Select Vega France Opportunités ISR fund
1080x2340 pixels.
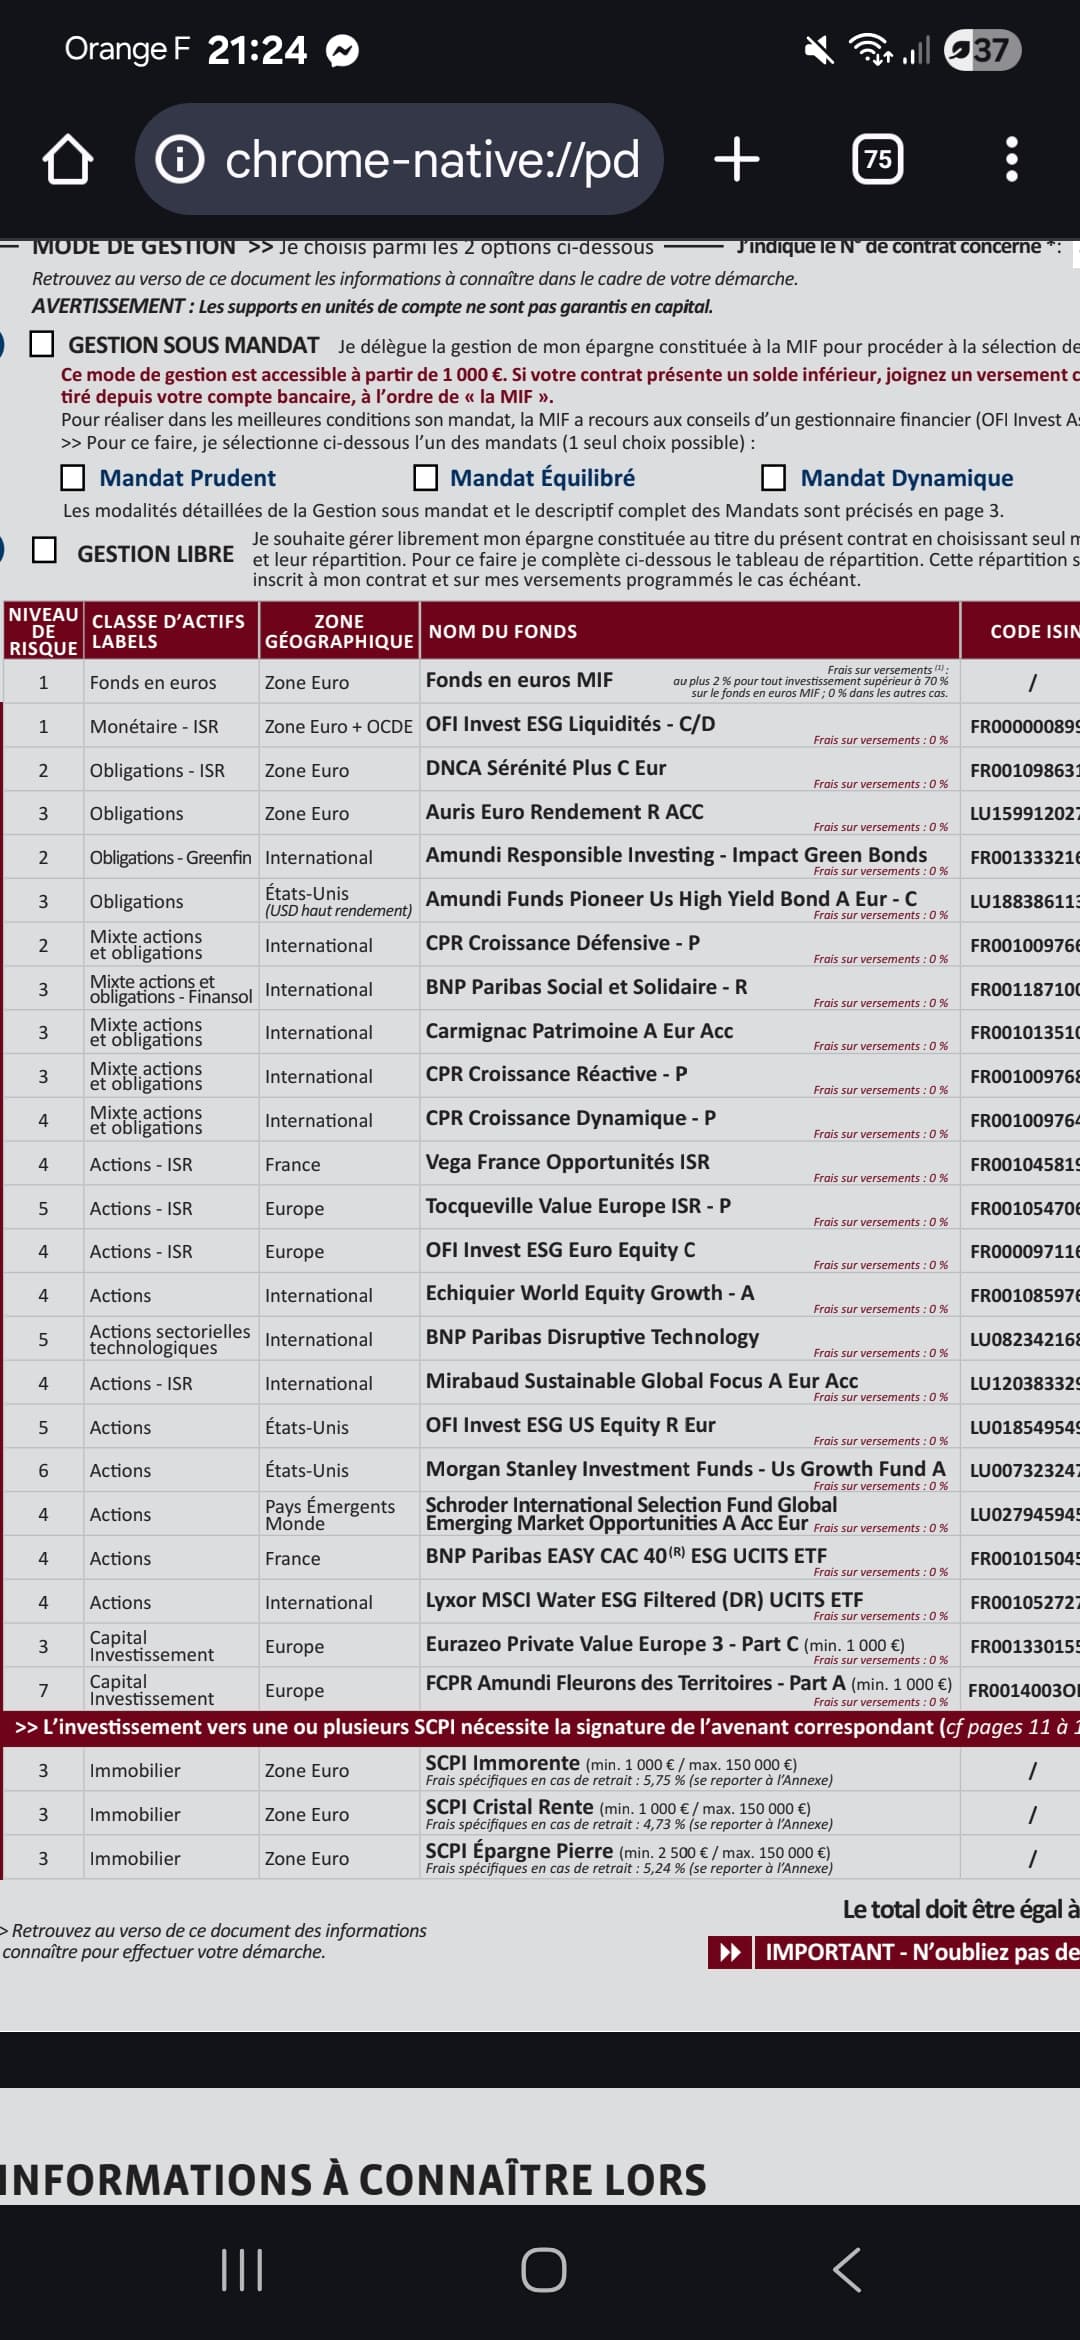568,1161
